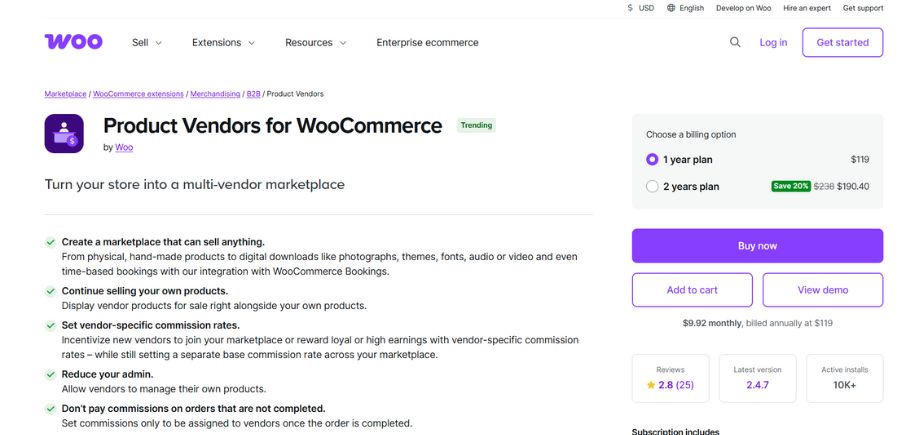Select the 2 years plan option

coord(652,186)
